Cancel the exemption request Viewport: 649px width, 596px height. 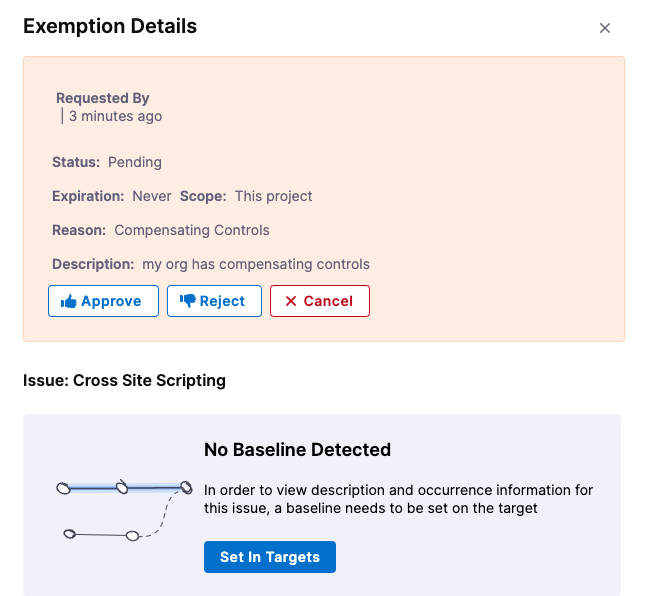(320, 301)
